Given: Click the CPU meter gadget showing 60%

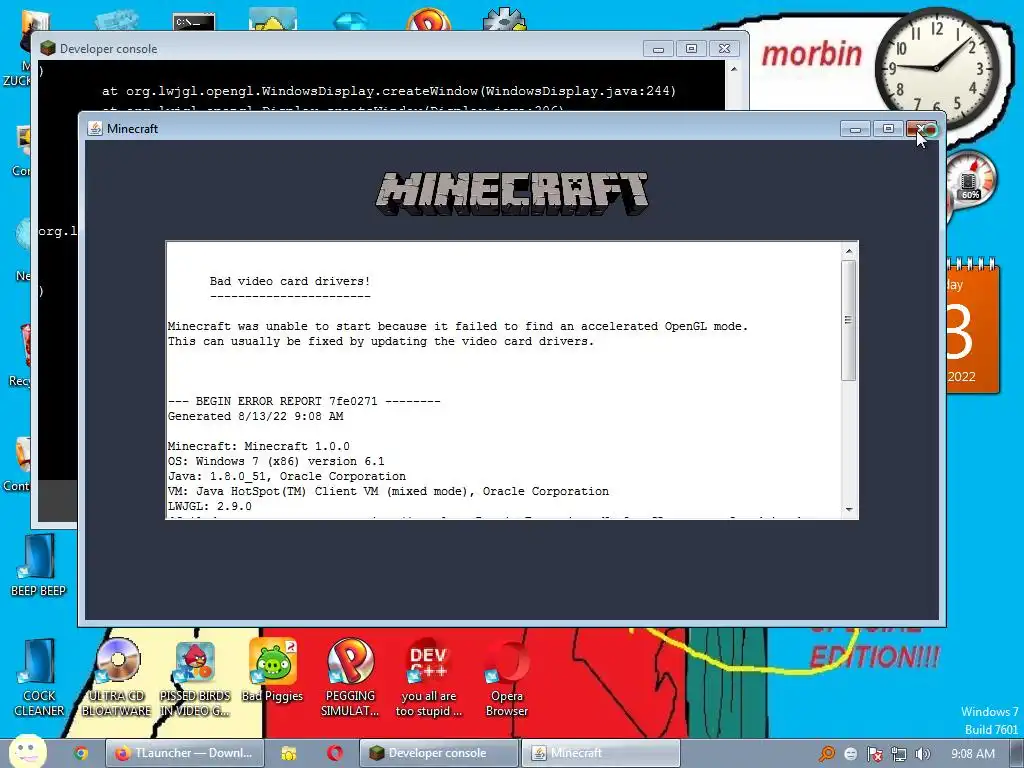Looking at the screenshot, I should pyautogui.click(x=971, y=180).
